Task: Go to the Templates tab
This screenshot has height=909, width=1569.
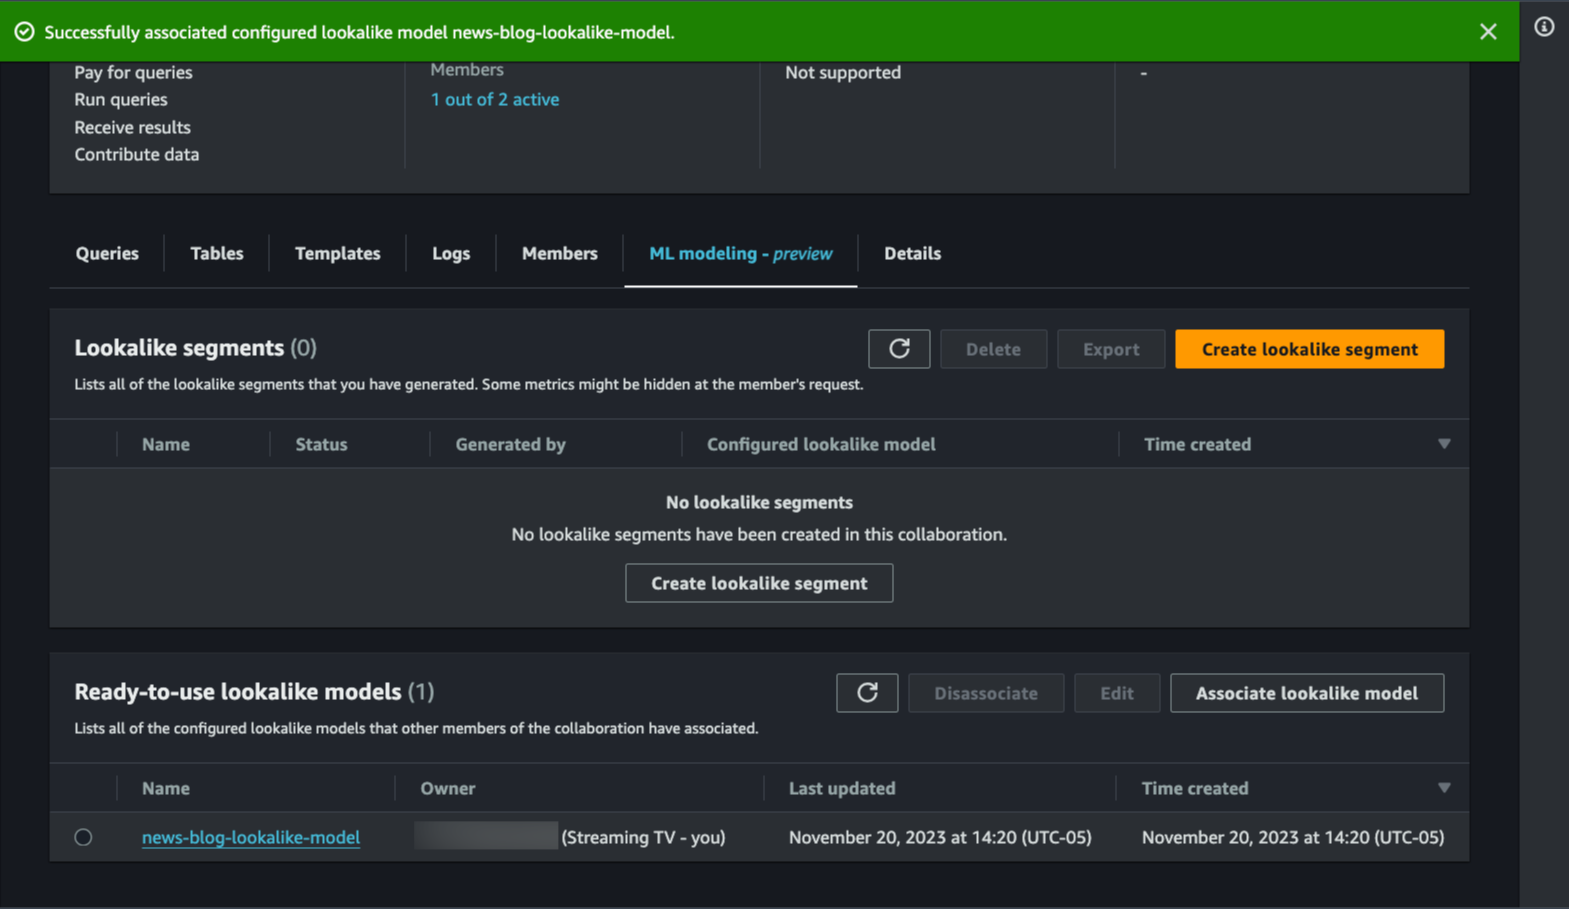Action: (x=337, y=254)
